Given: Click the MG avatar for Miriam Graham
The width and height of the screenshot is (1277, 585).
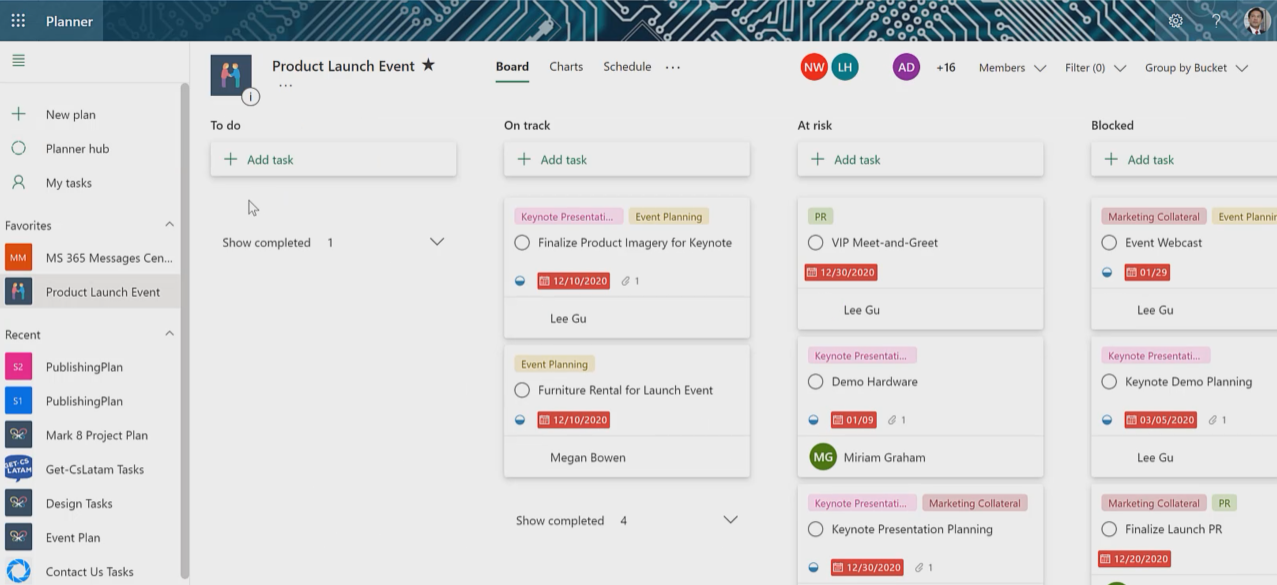Looking at the screenshot, I should 823,457.
